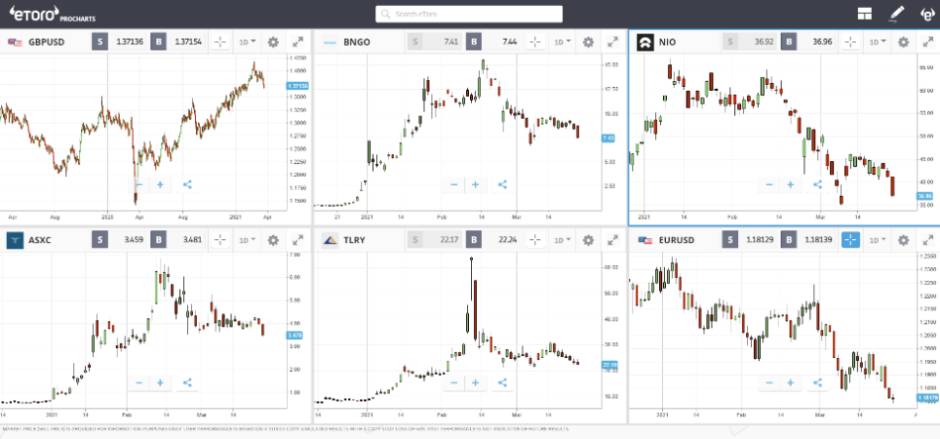The height and width of the screenshot is (439, 940).
Task: Toggle crosshair on the TLRY chart
Action: [x=535, y=240]
